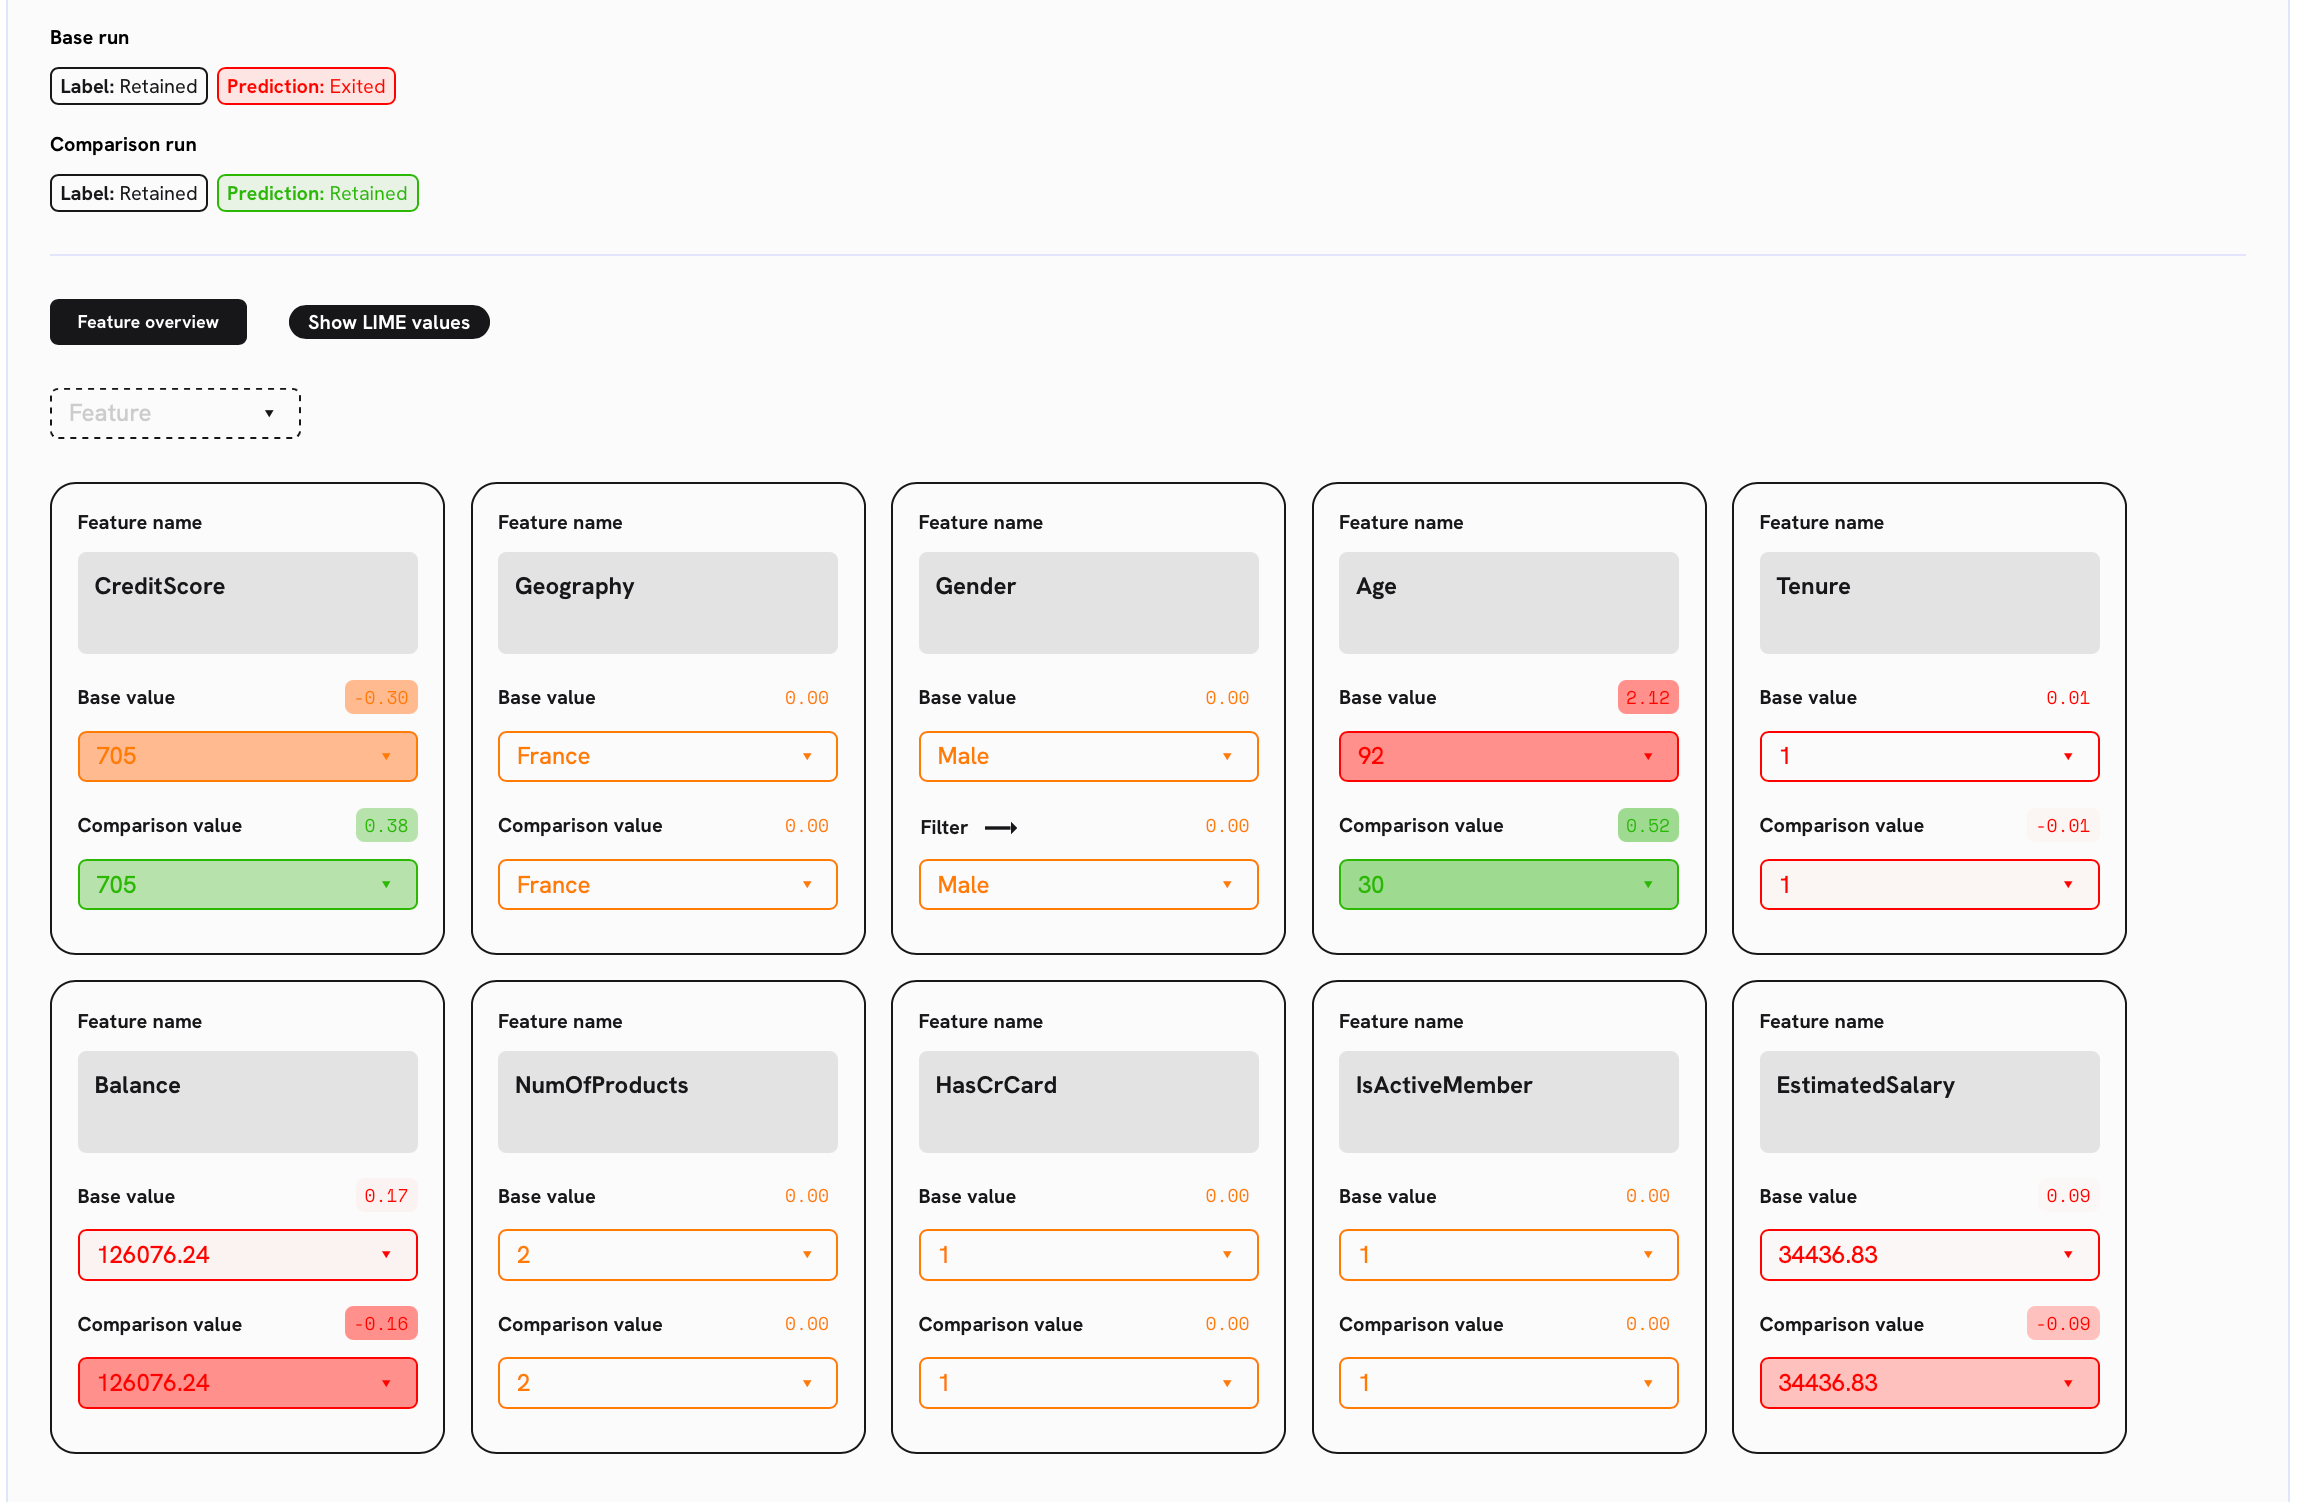Expand IsActiveMember base value dropdown
Viewport: 2300px width, 1502px height.
click(x=1508, y=1255)
